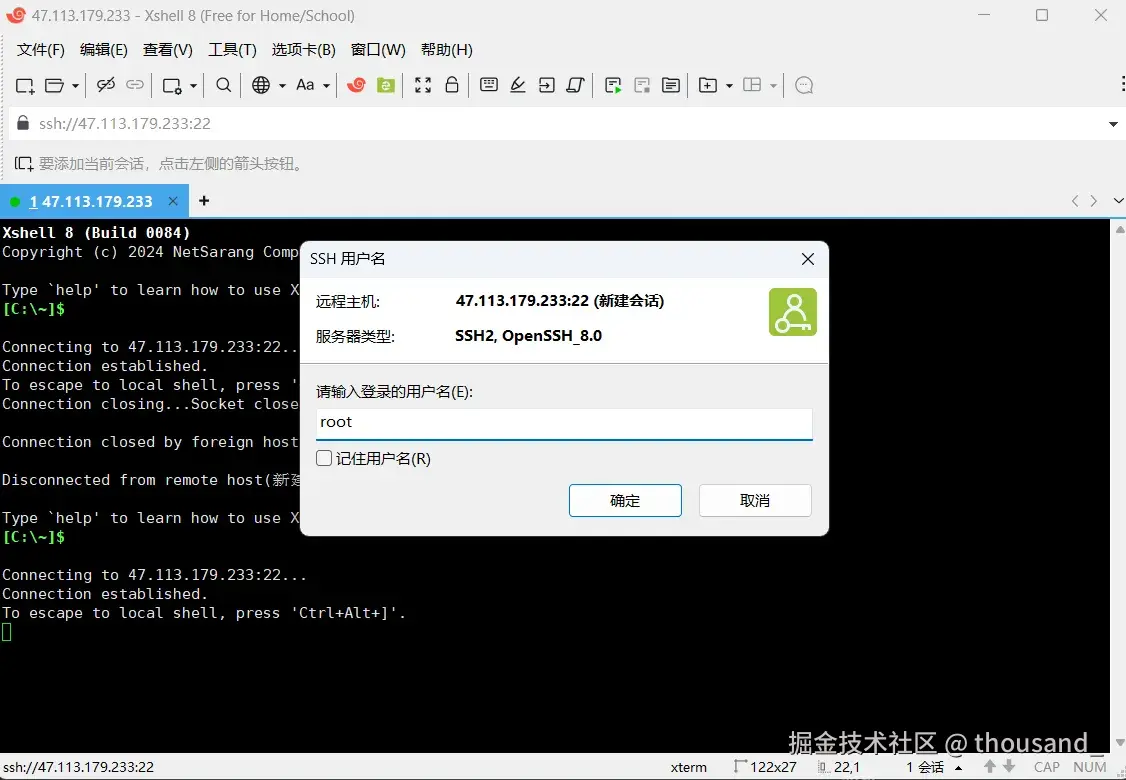Click the arrow-into-box toolbar icon
Image resolution: width=1126 pixels, height=780 pixels.
546,85
